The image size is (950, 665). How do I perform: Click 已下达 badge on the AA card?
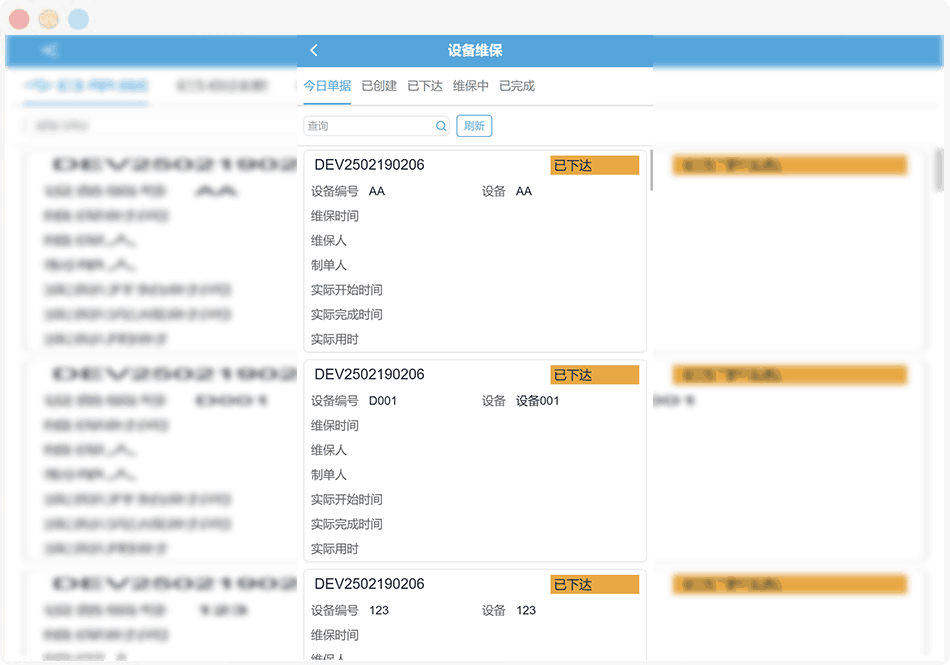[x=594, y=165]
